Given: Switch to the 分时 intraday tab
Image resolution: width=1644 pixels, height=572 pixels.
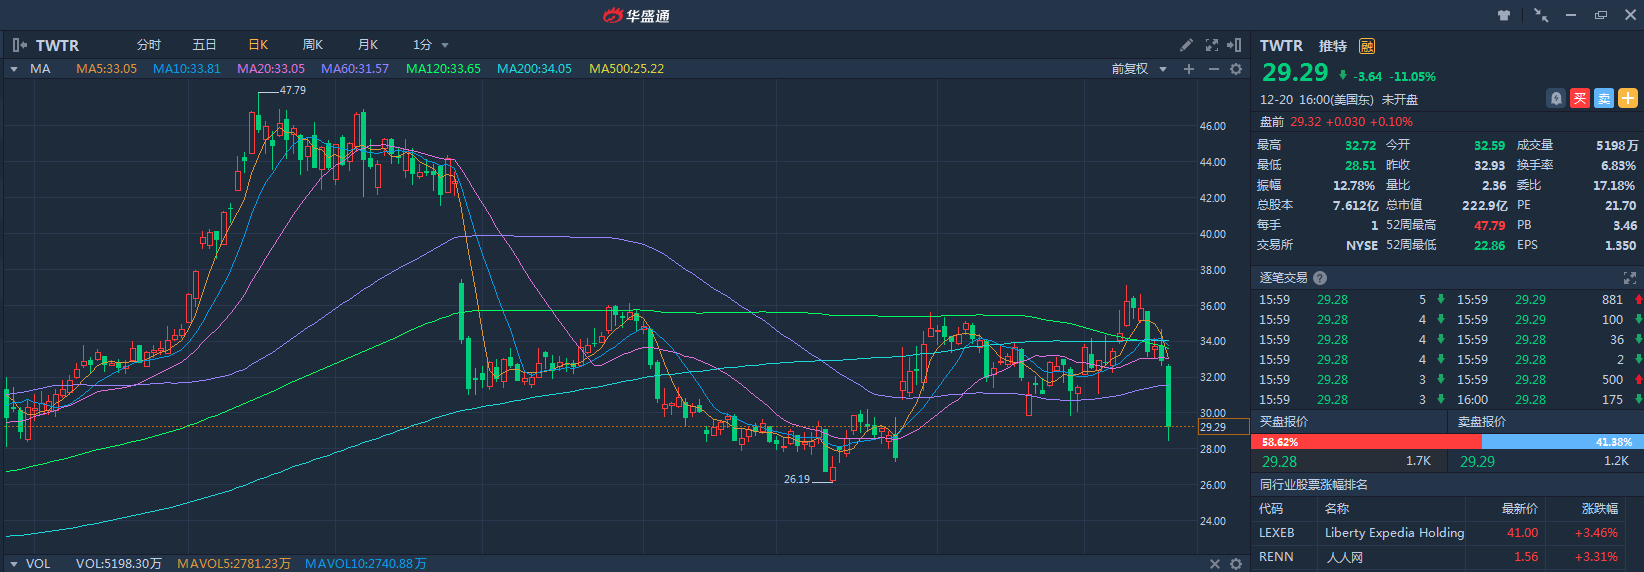Looking at the screenshot, I should [149, 45].
